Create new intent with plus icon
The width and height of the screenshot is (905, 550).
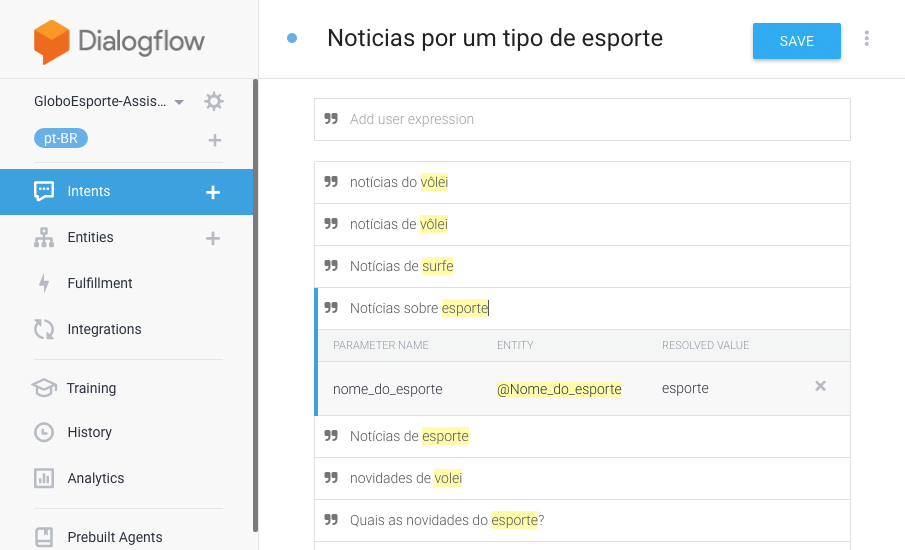pos(213,192)
